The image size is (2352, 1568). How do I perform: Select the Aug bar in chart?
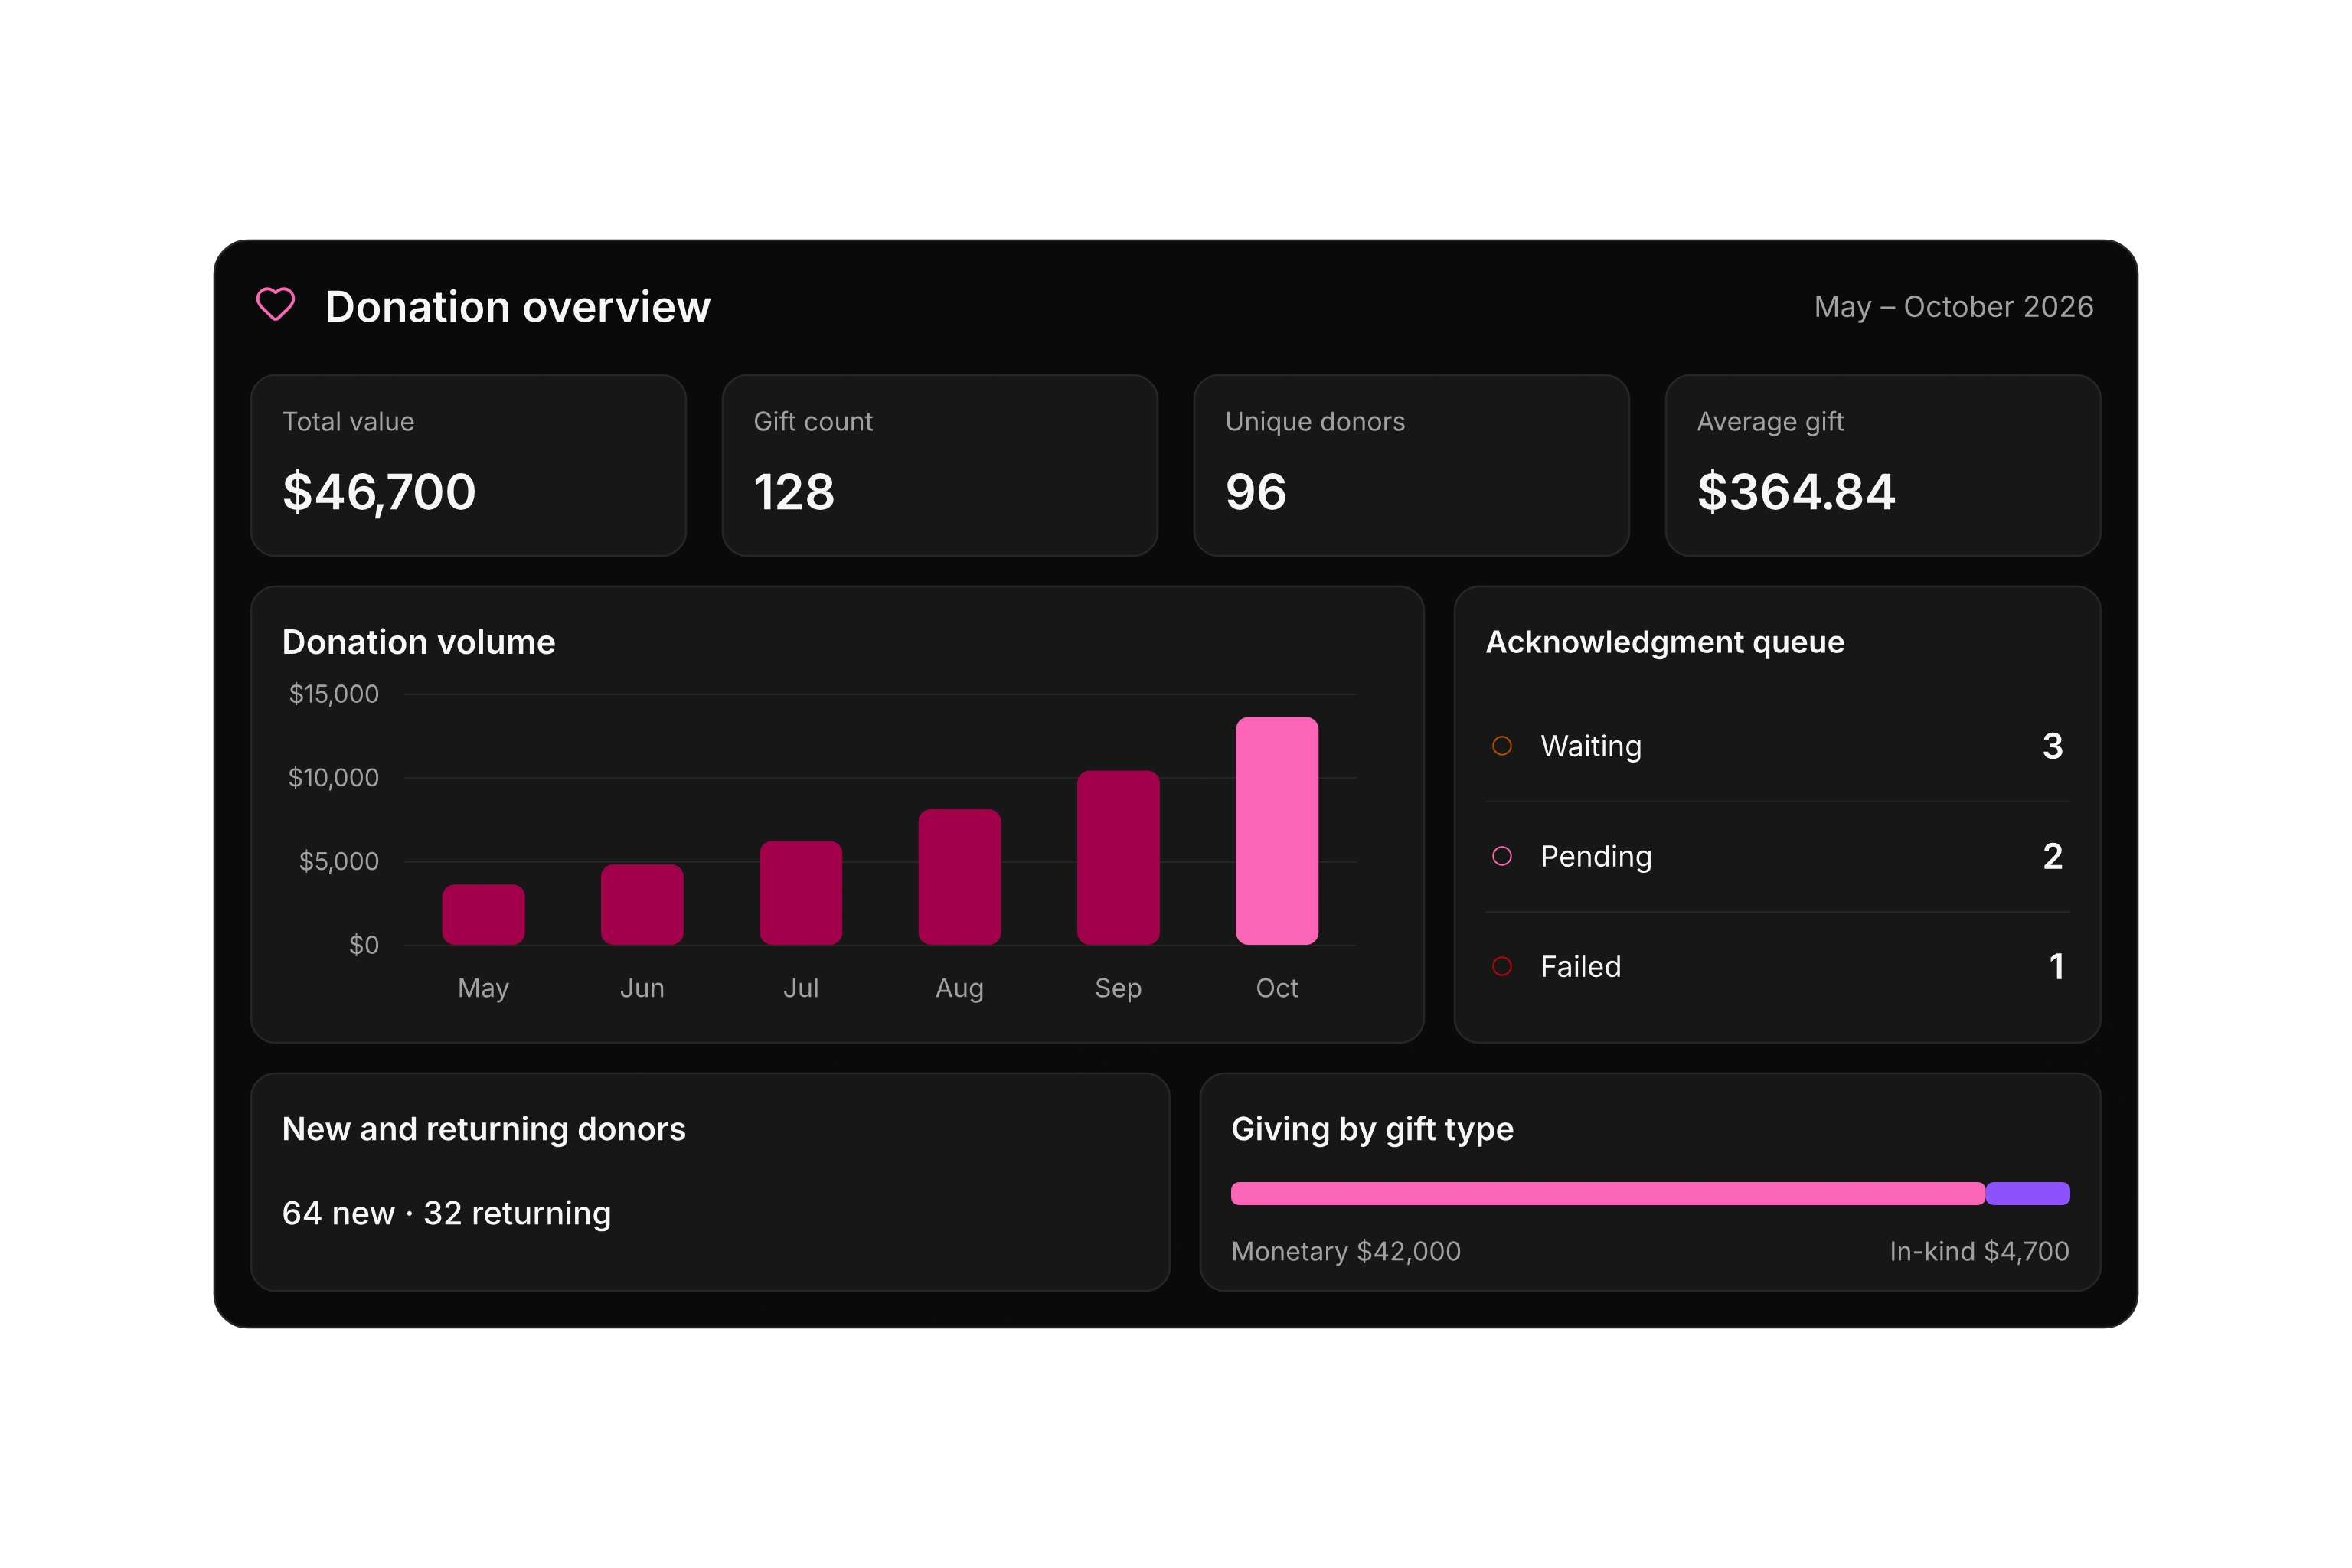coord(960,877)
